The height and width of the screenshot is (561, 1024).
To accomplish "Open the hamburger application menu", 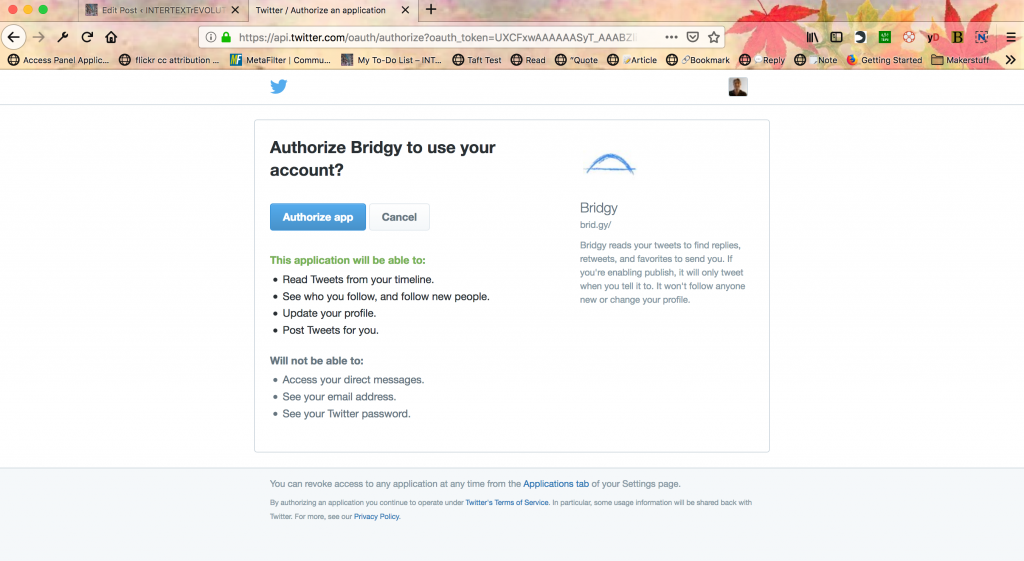I will click(1011, 37).
